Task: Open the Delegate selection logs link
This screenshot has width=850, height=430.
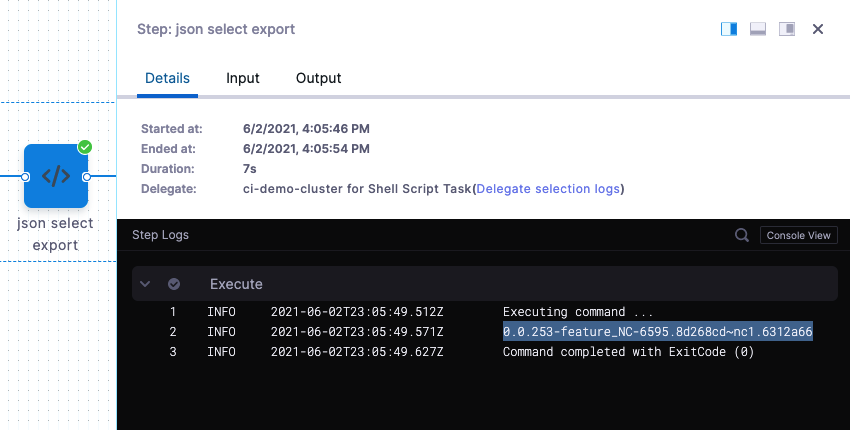Action: [548, 188]
